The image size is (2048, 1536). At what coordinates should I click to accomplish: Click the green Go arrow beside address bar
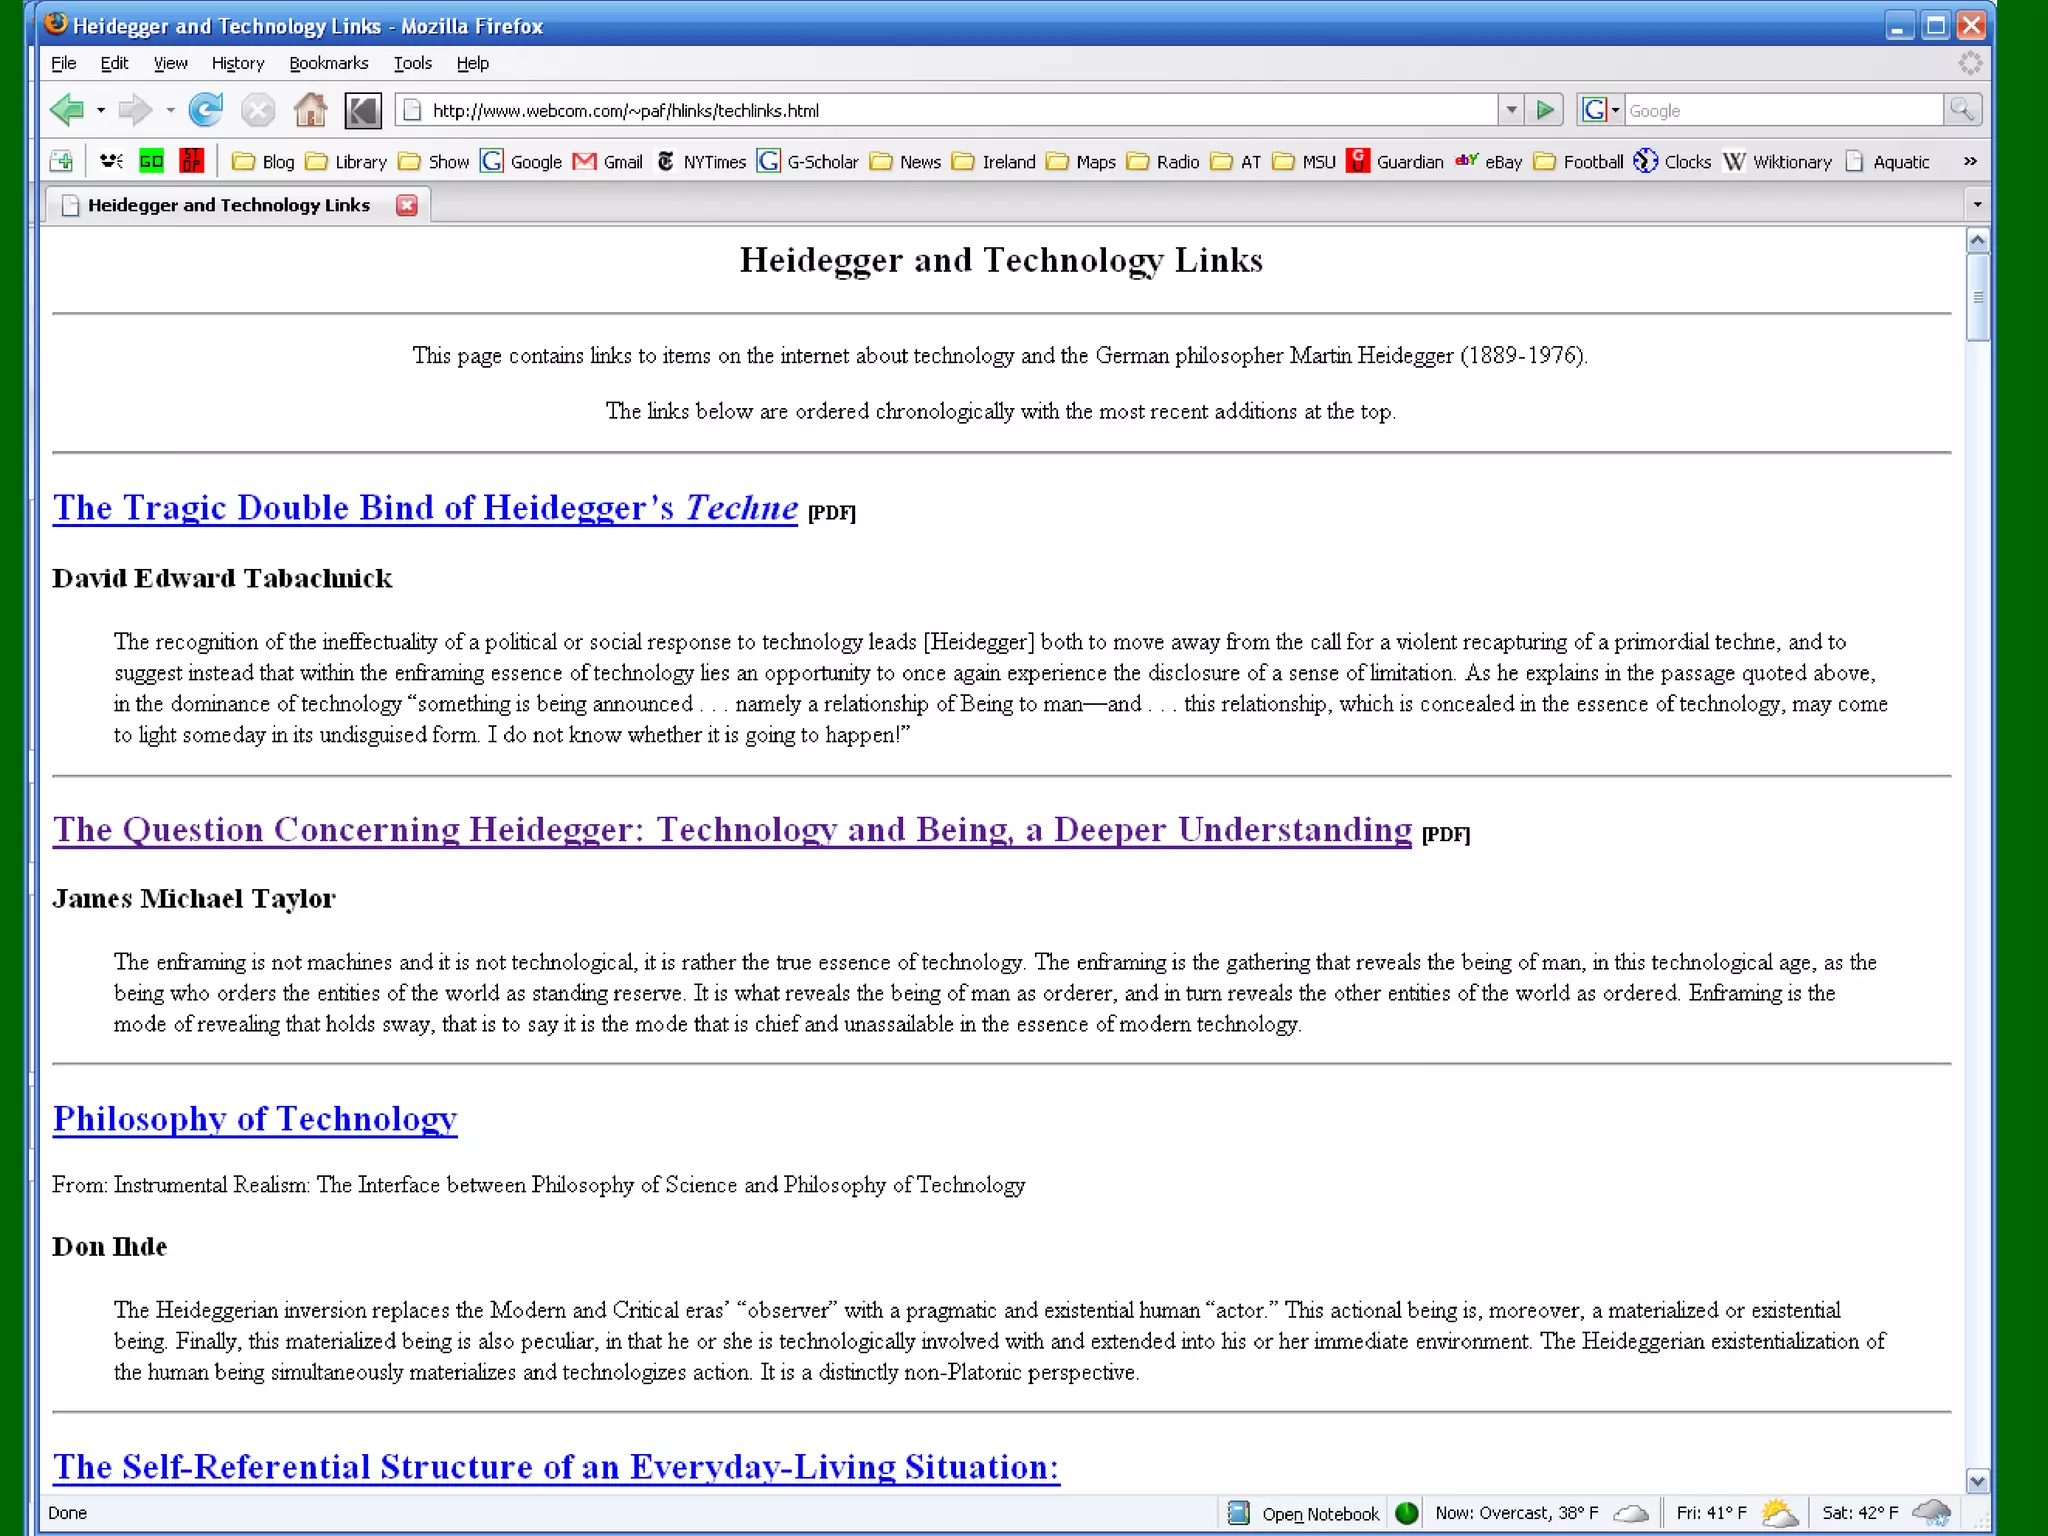click(x=1545, y=110)
